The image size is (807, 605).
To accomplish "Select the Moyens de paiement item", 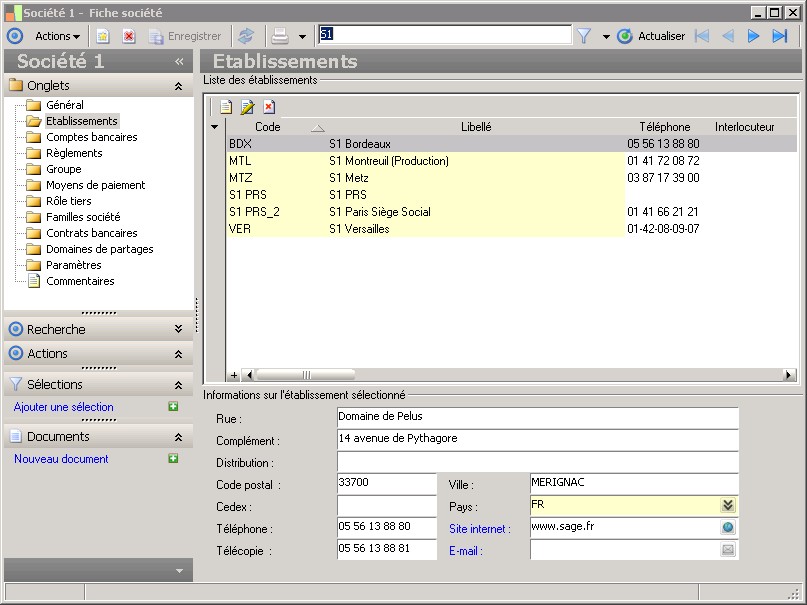I will tap(95, 185).
